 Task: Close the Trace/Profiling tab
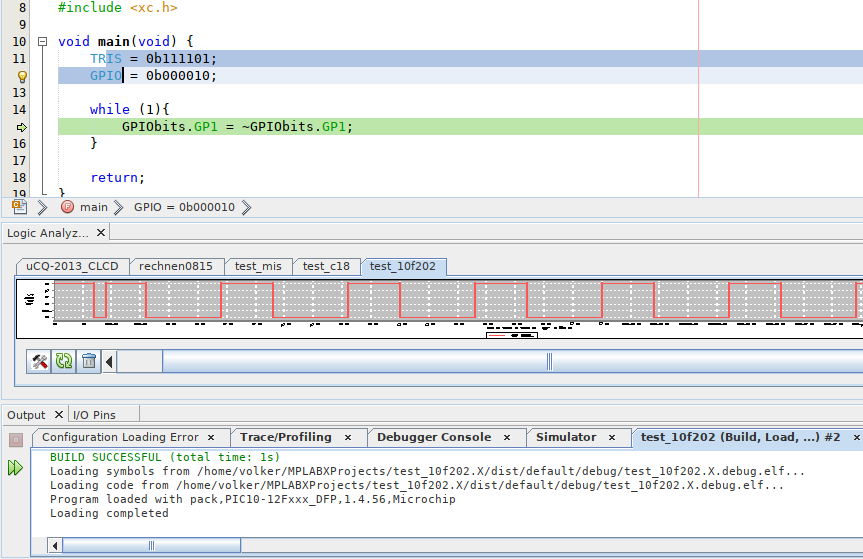tap(348, 437)
